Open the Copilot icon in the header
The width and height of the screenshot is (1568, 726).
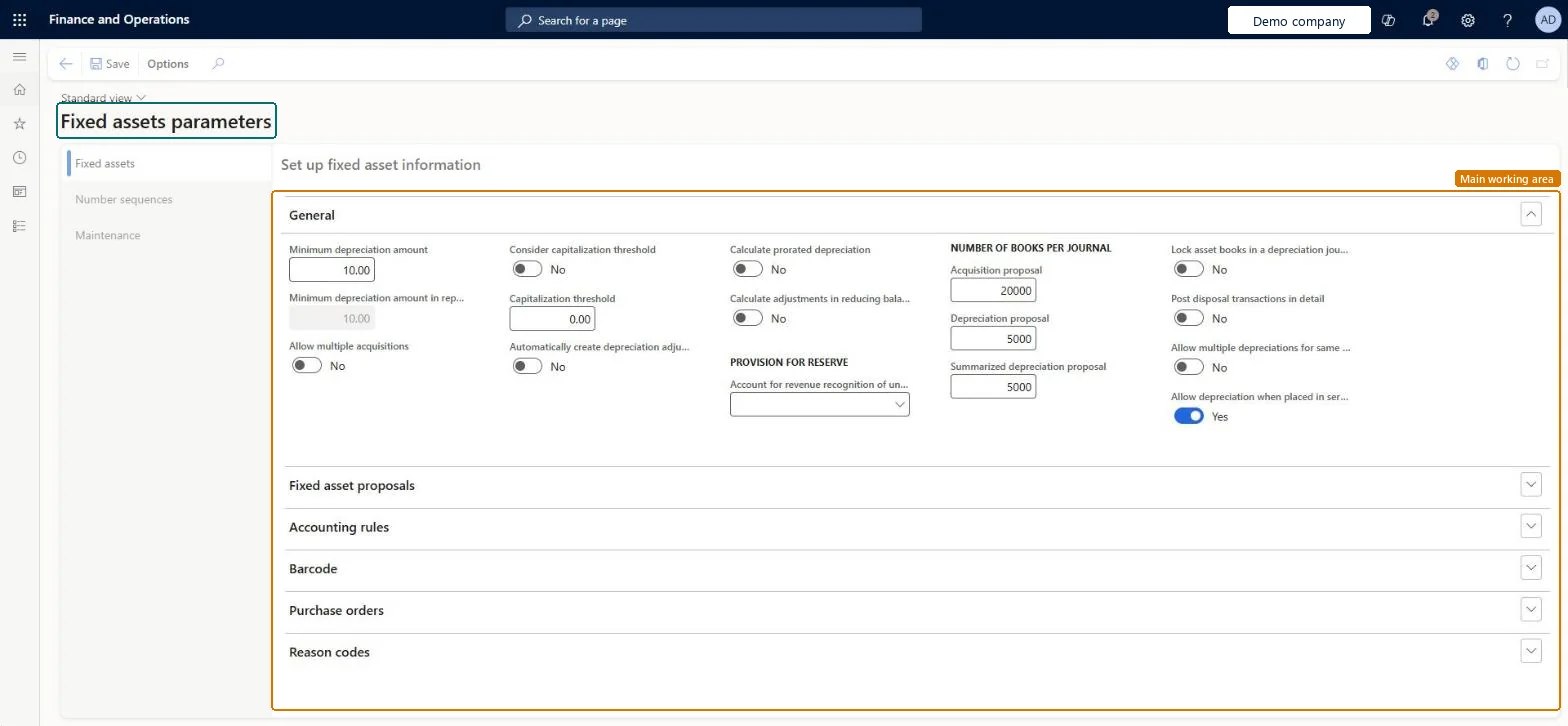(1388, 20)
